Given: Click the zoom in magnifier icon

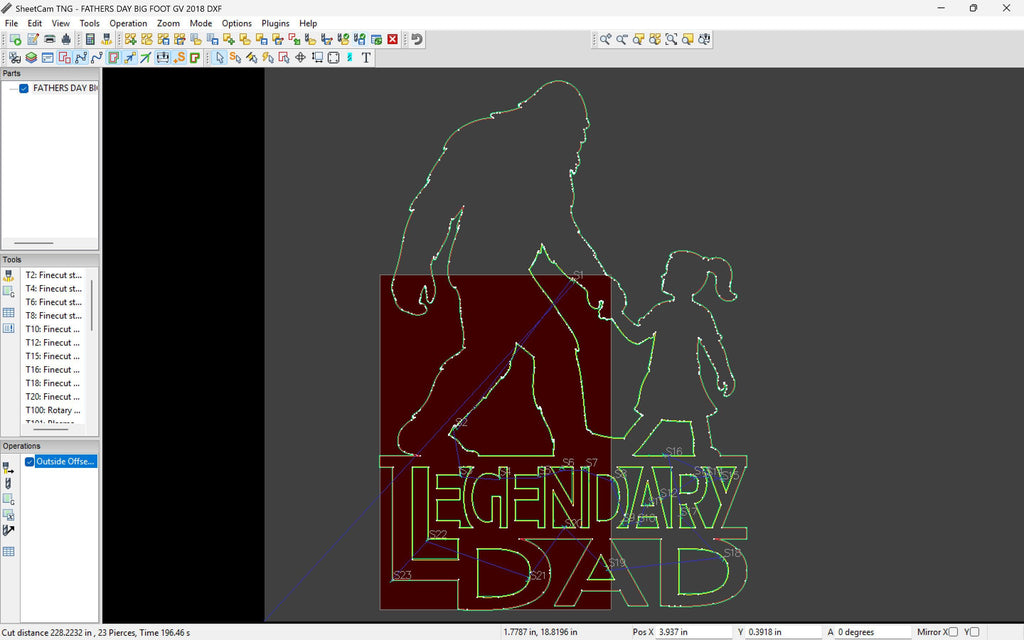Looking at the screenshot, I should (605, 39).
